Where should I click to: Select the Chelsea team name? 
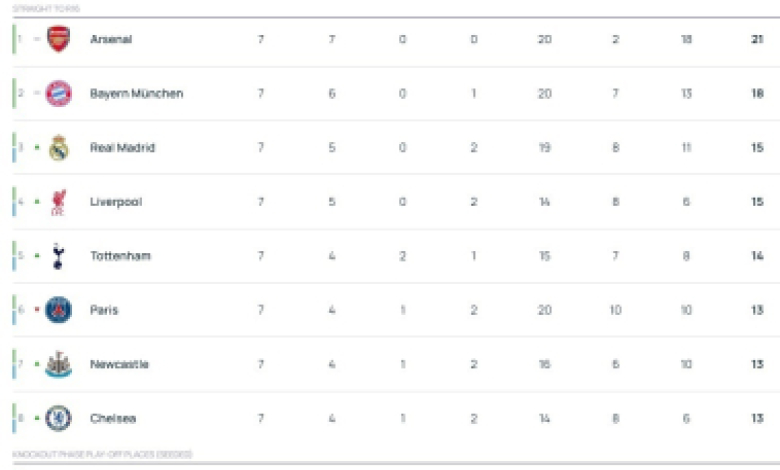click(x=113, y=418)
